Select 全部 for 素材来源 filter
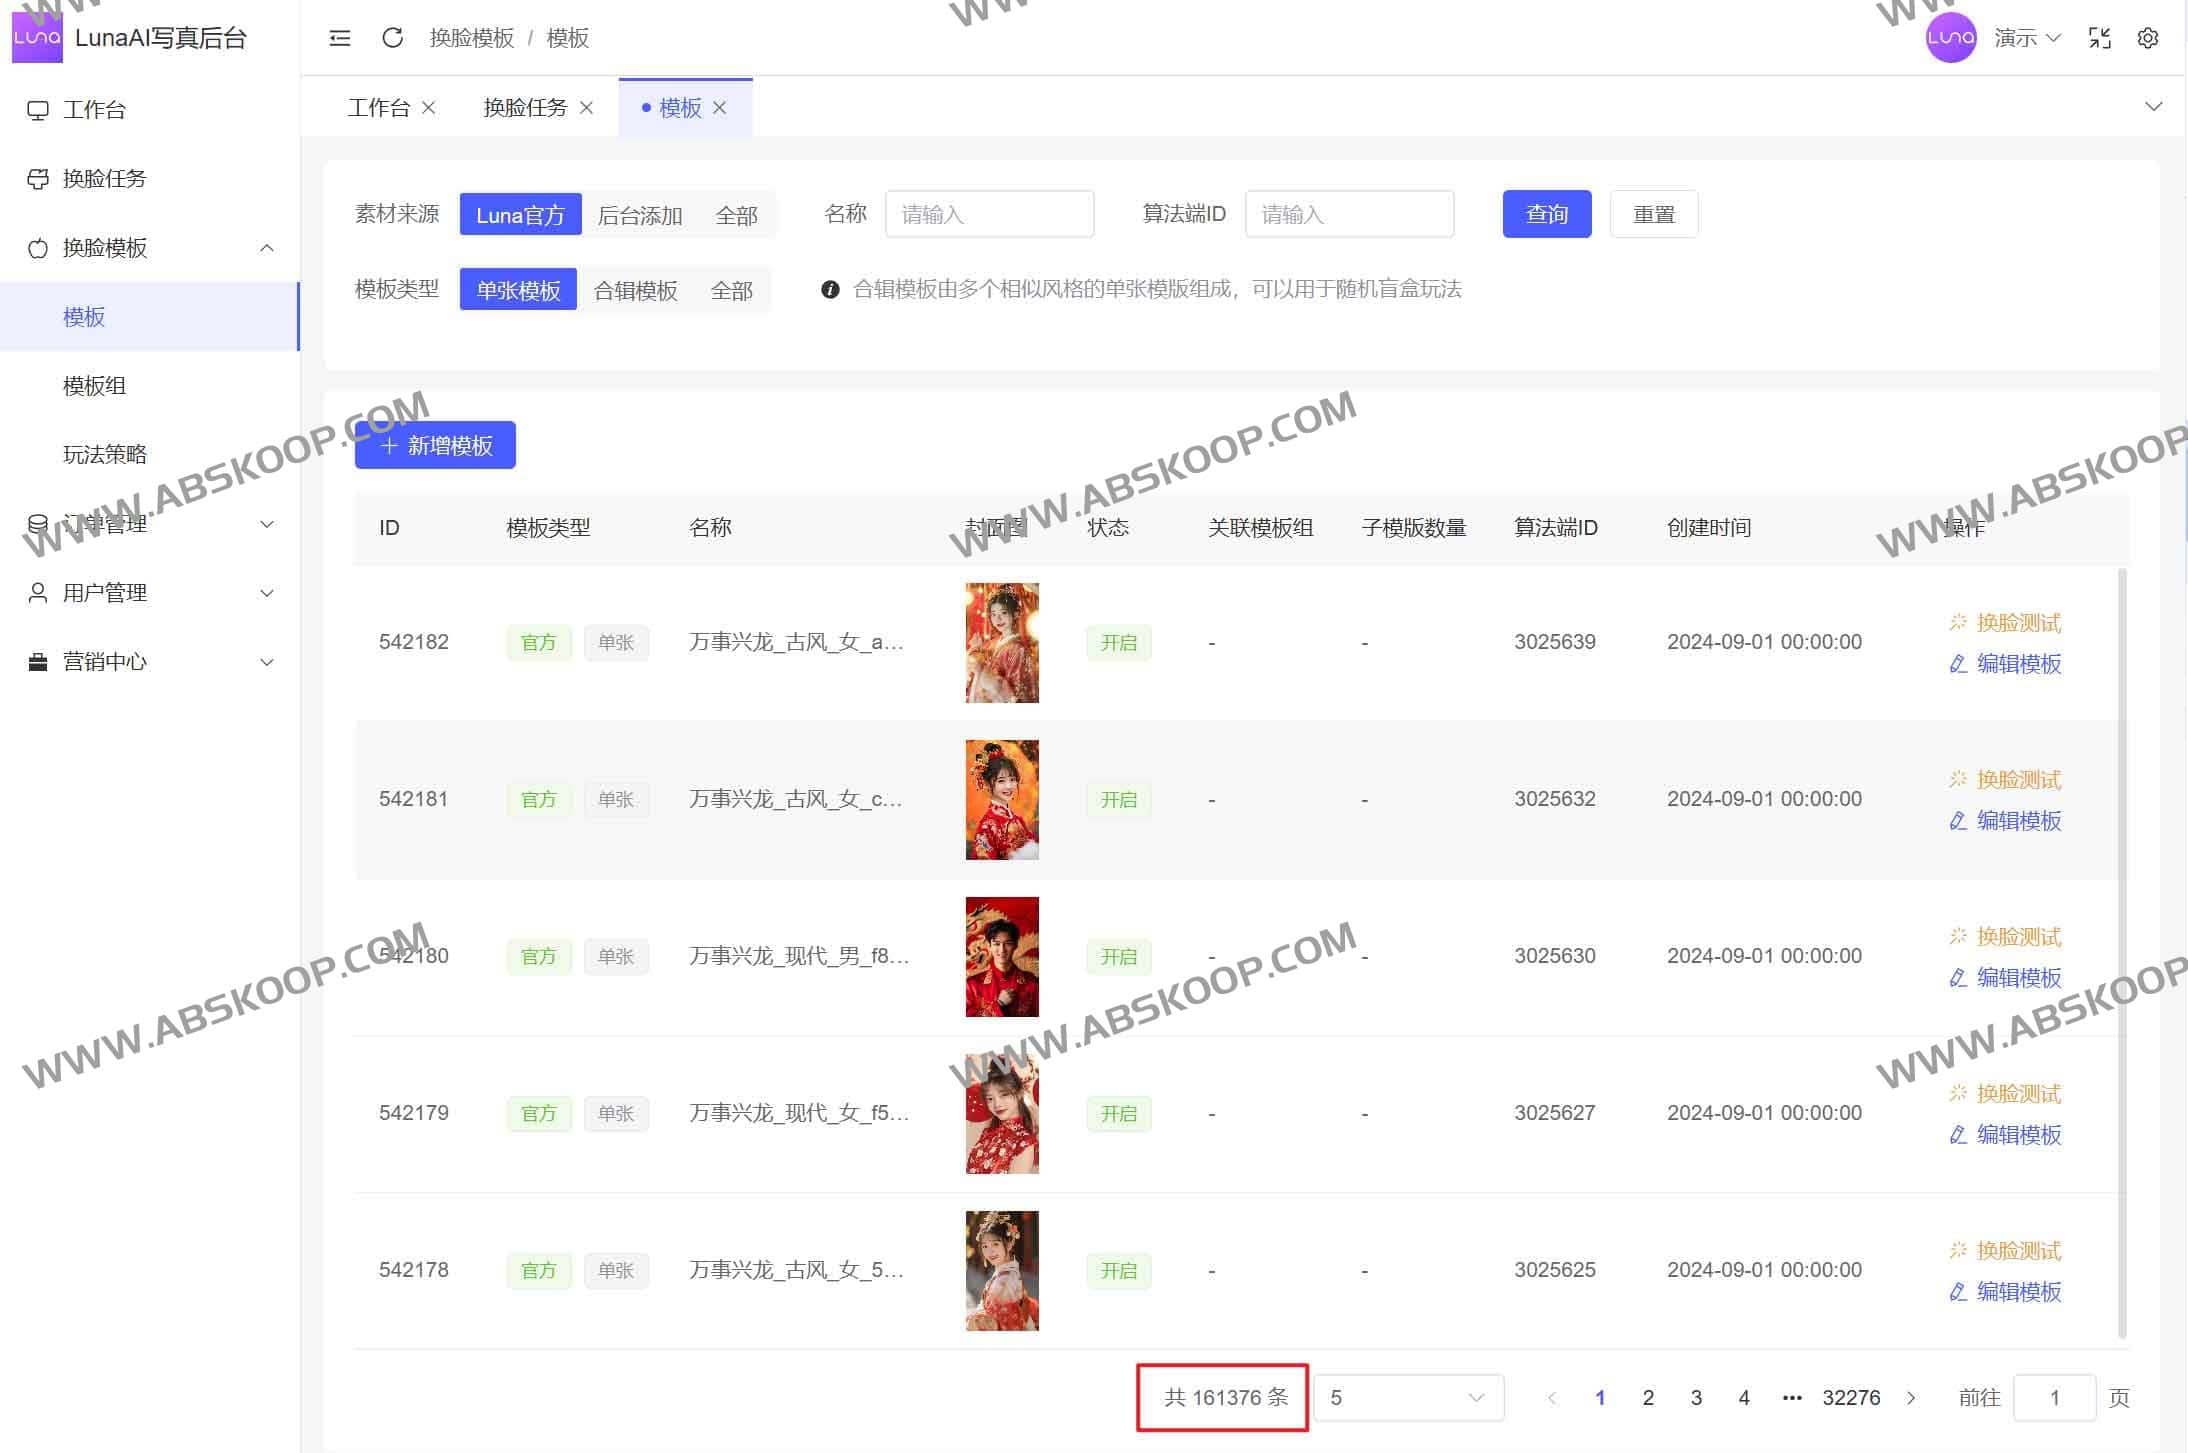 coord(736,213)
